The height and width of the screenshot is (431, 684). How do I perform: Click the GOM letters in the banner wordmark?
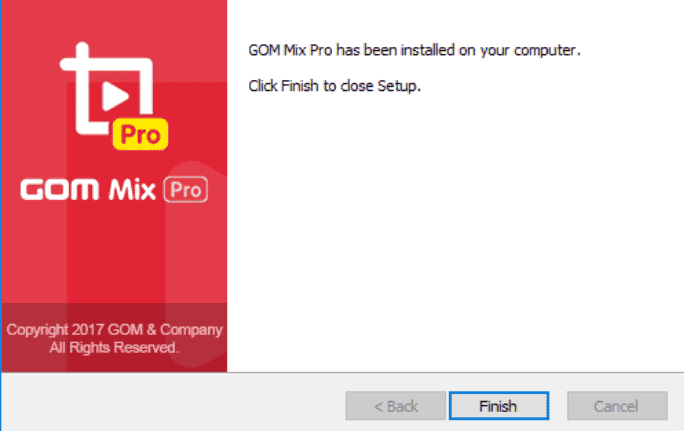(x=60, y=190)
